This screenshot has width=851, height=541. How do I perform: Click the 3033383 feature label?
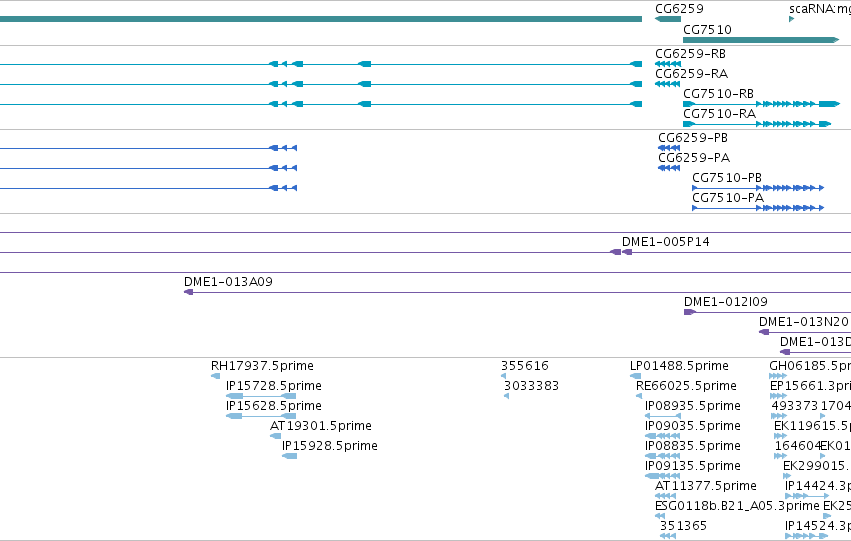coord(531,386)
